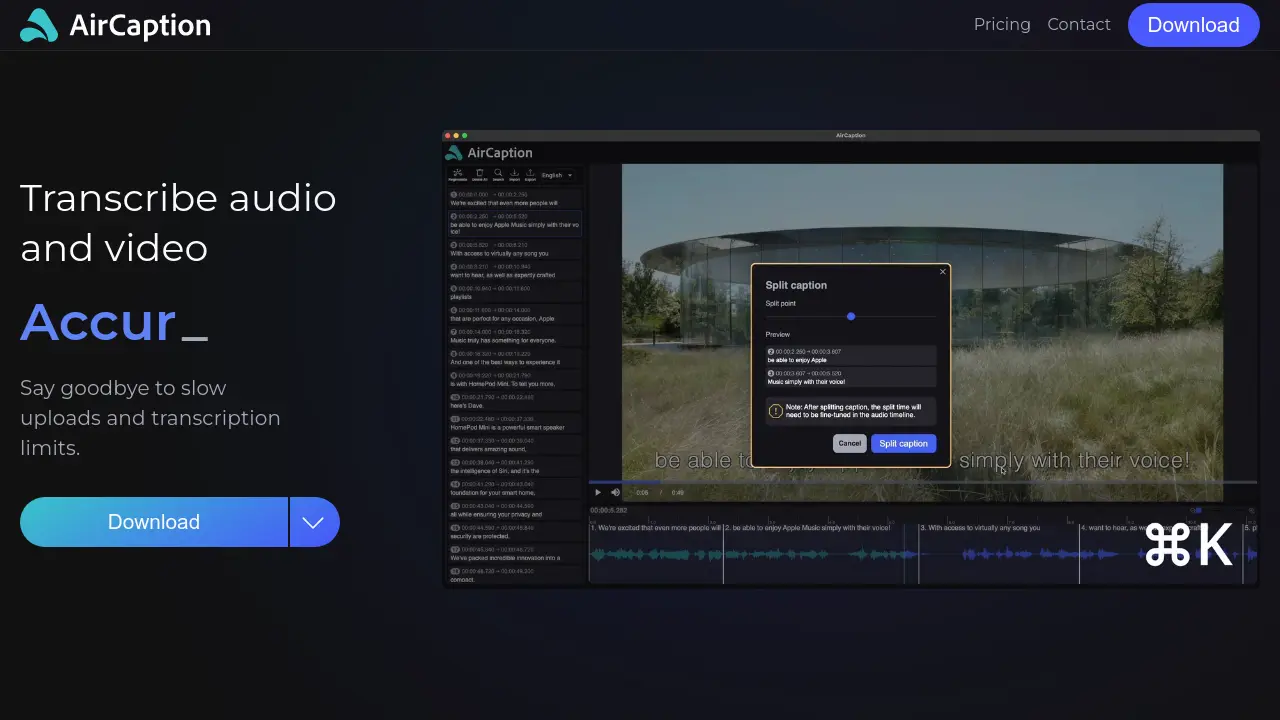
Task: Click preview row 'Music simply with their voice!' in dialog
Action: (851, 377)
